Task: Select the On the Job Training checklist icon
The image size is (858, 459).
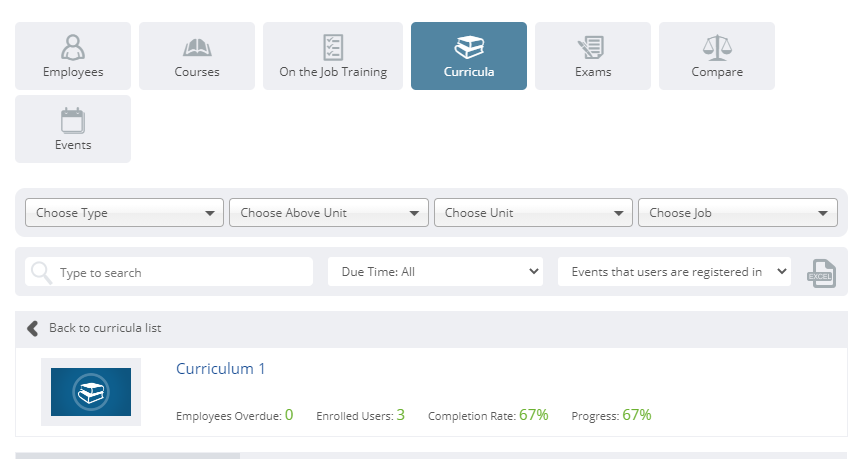Action: tap(333, 47)
